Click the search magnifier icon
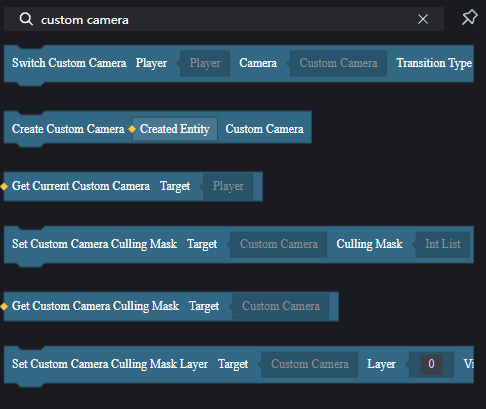 coord(26,19)
